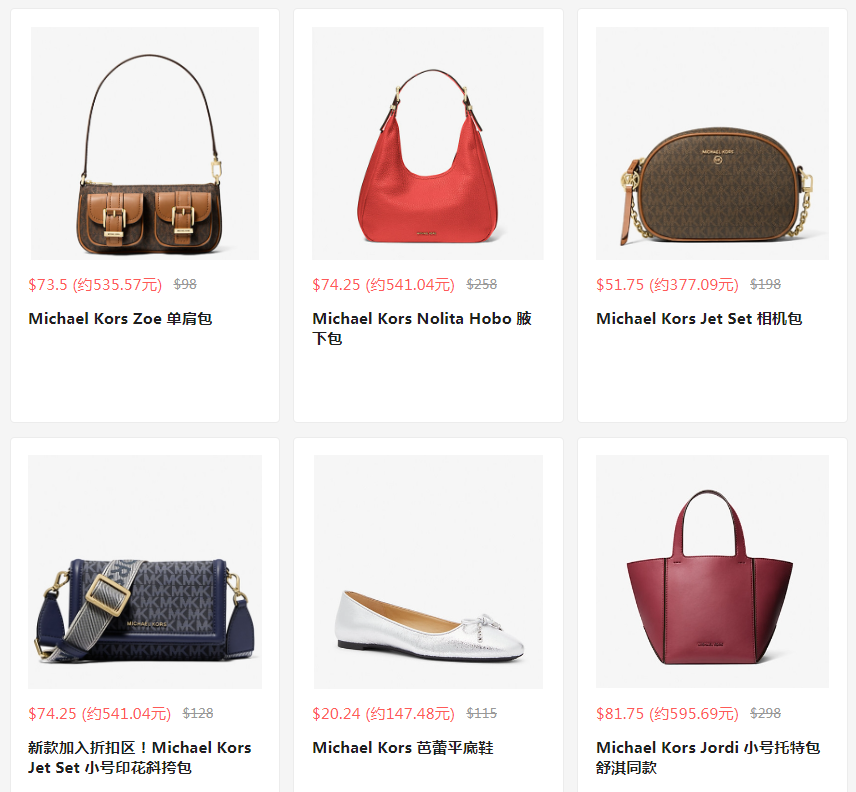Viewport: 856px width, 792px height.
Task: Select the navy Jet Set crossbody bag image
Action: pyautogui.click(x=145, y=571)
